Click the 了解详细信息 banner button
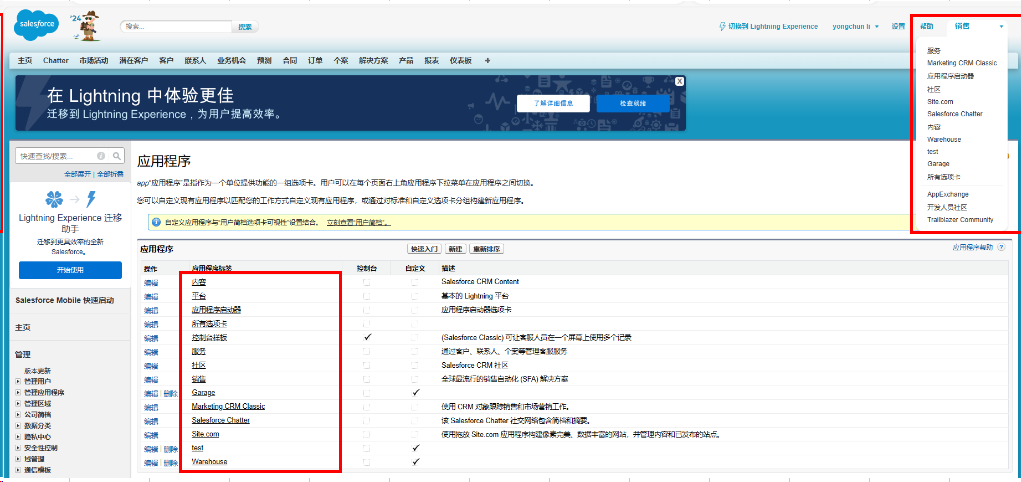 click(553, 104)
